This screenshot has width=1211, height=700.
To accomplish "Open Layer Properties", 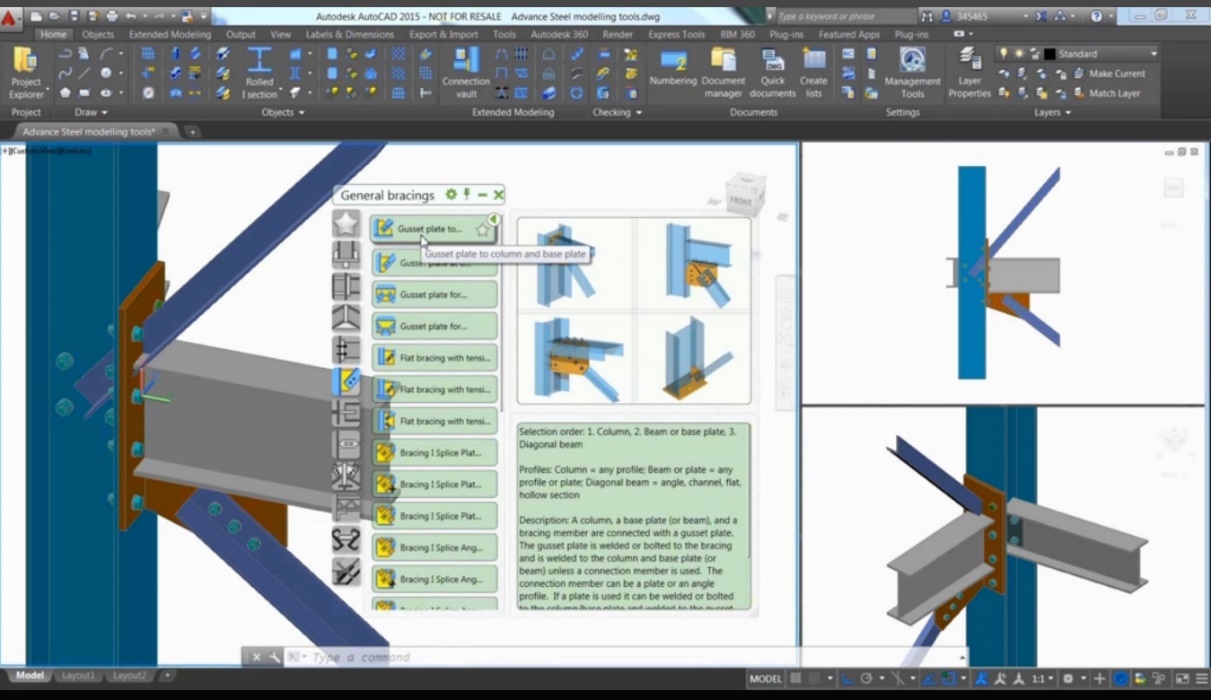I will [969, 72].
